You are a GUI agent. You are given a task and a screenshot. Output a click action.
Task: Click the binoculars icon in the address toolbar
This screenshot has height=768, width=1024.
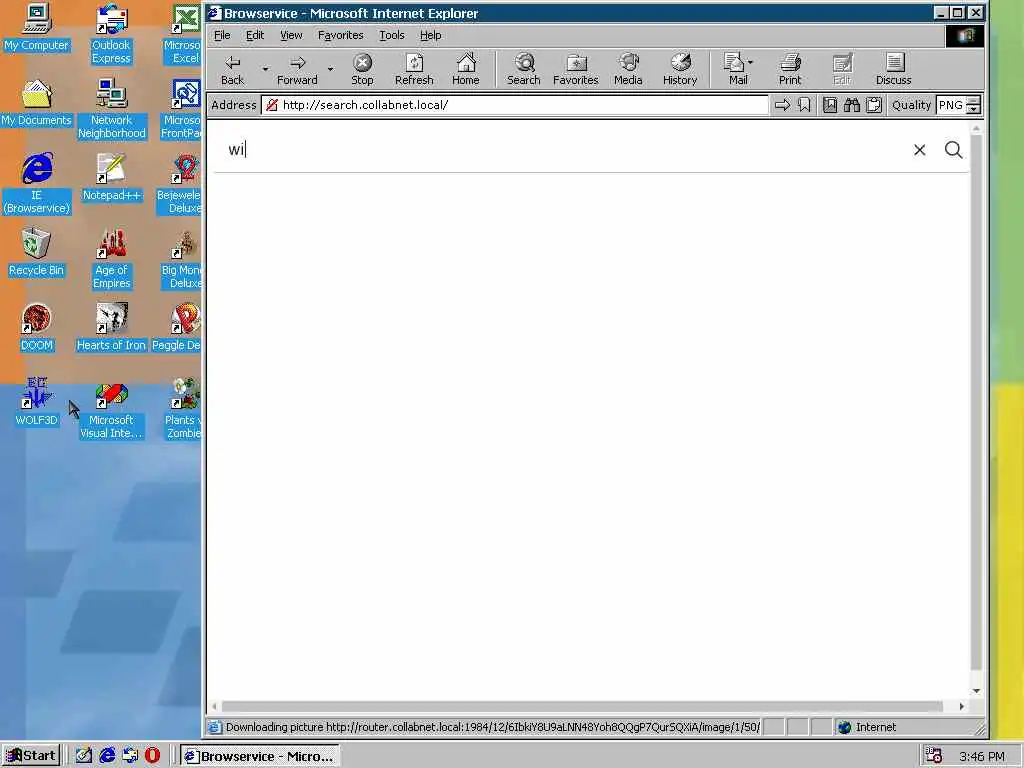tap(852, 105)
